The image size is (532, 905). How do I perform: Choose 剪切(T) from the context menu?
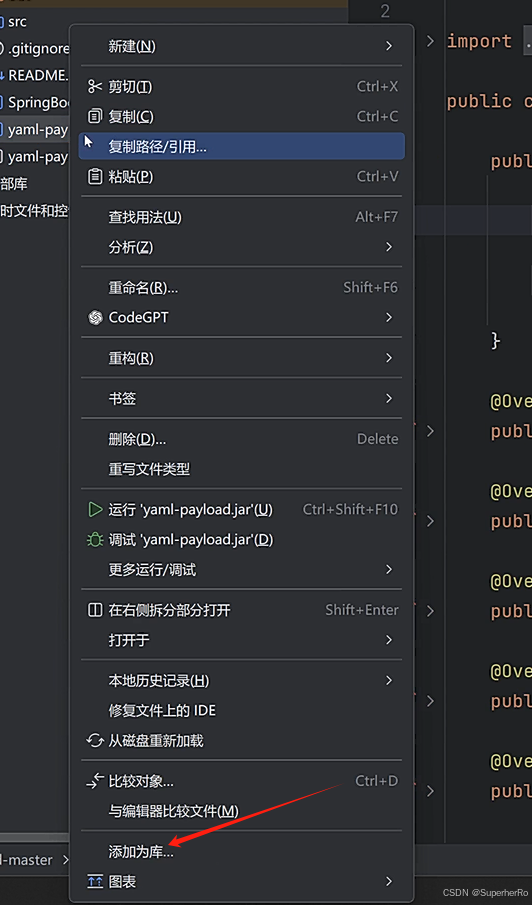point(242,87)
